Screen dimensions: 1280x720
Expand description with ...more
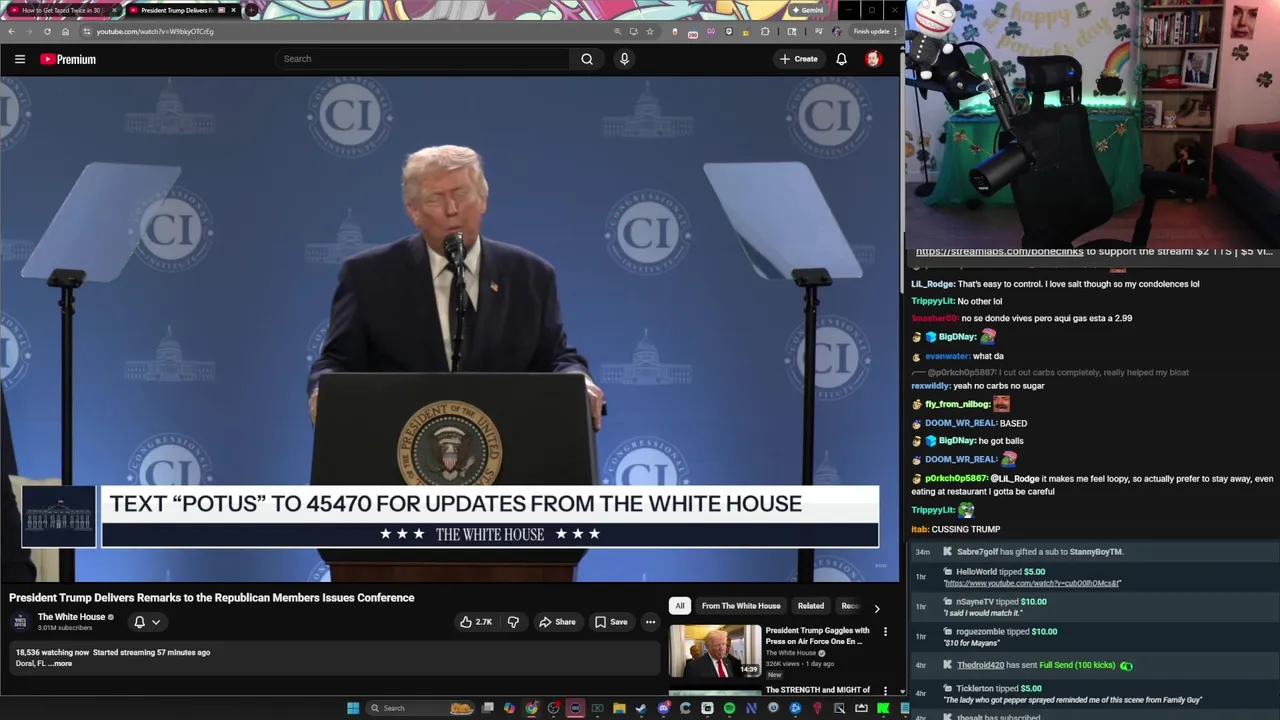click(x=61, y=663)
